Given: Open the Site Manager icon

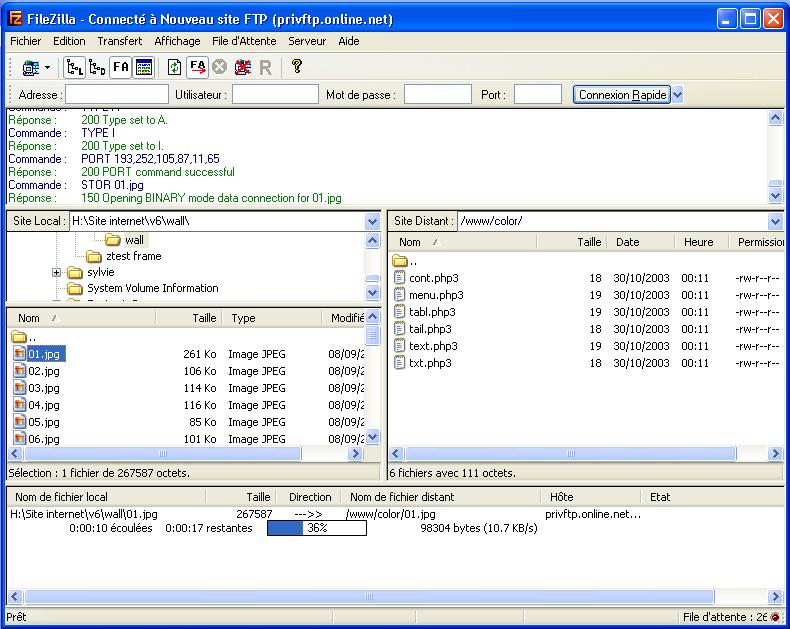Looking at the screenshot, I should point(31,67).
